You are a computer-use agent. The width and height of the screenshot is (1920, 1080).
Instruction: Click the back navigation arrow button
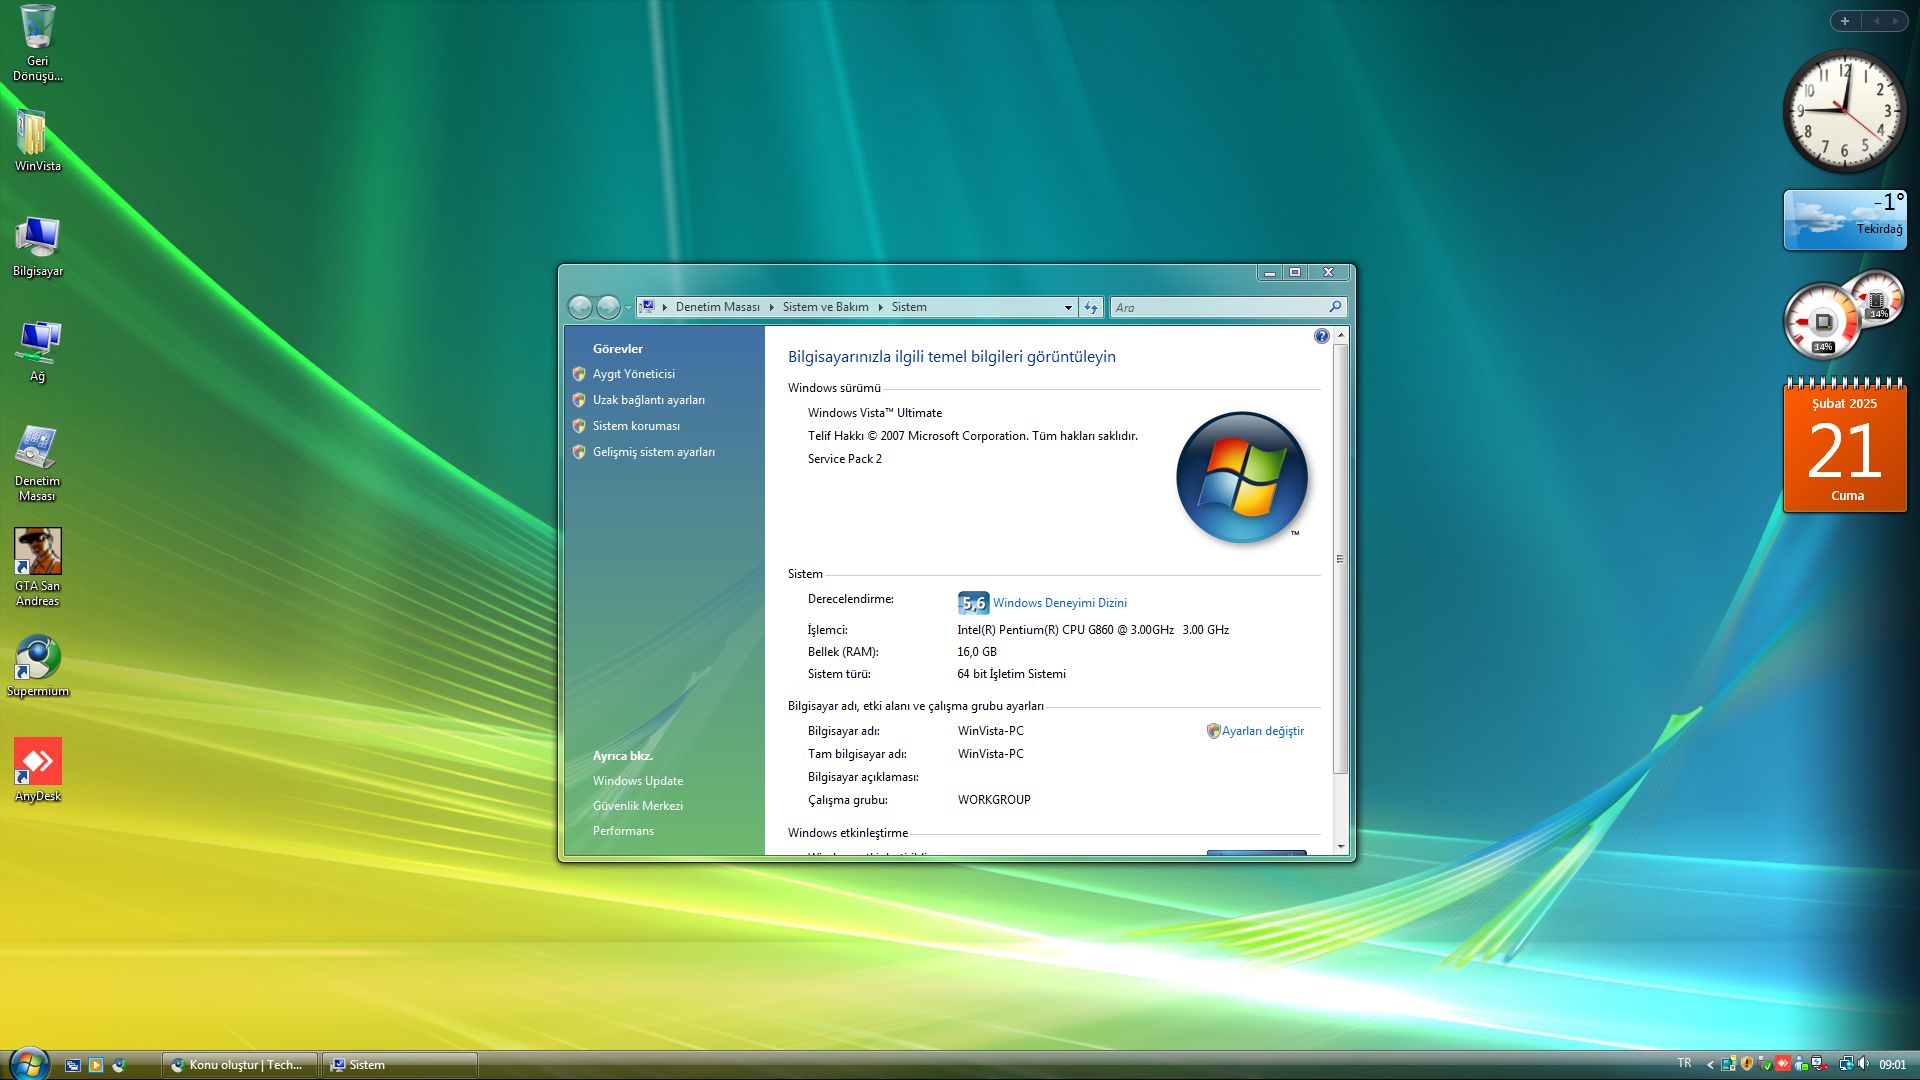(580, 307)
